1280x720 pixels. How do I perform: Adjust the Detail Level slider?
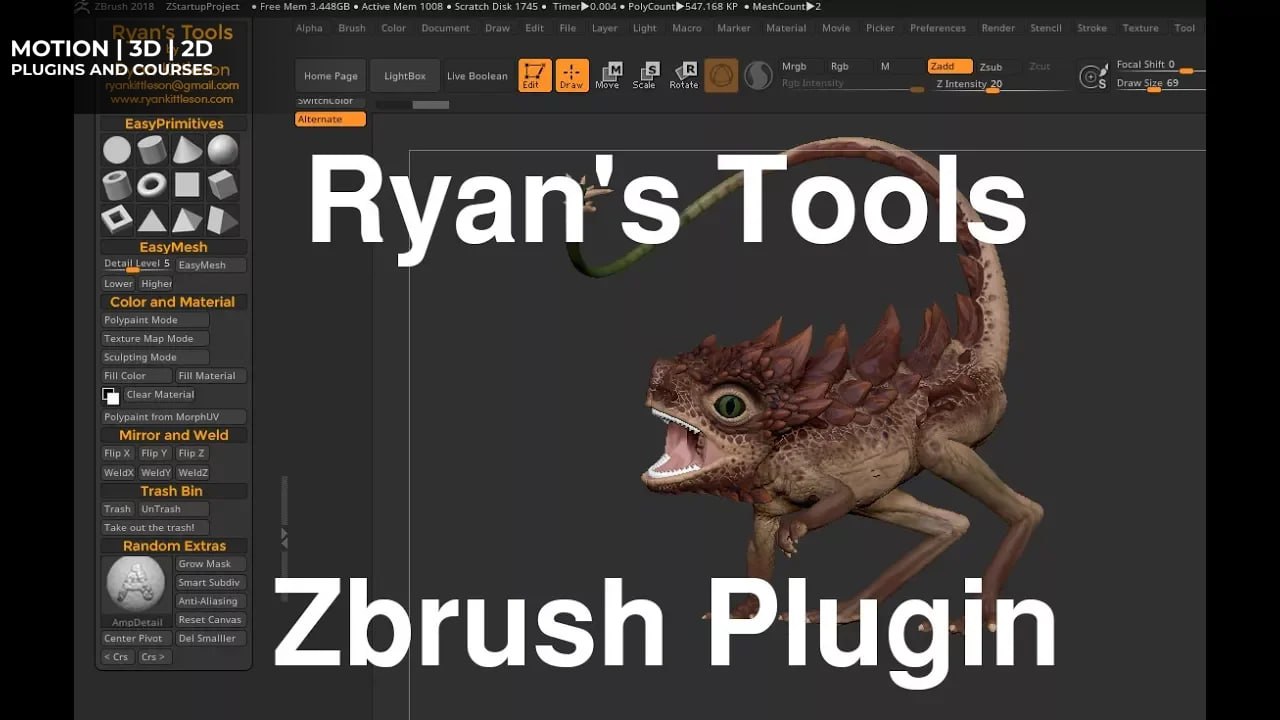(x=137, y=265)
